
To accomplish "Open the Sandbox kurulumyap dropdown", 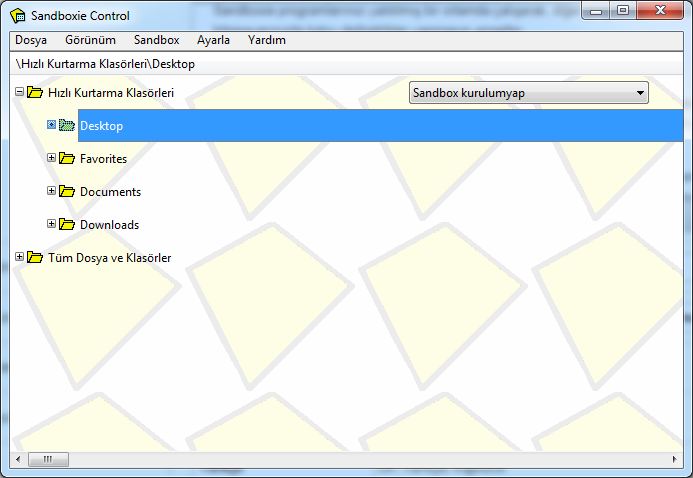I will pyautogui.click(x=529, y=93).
